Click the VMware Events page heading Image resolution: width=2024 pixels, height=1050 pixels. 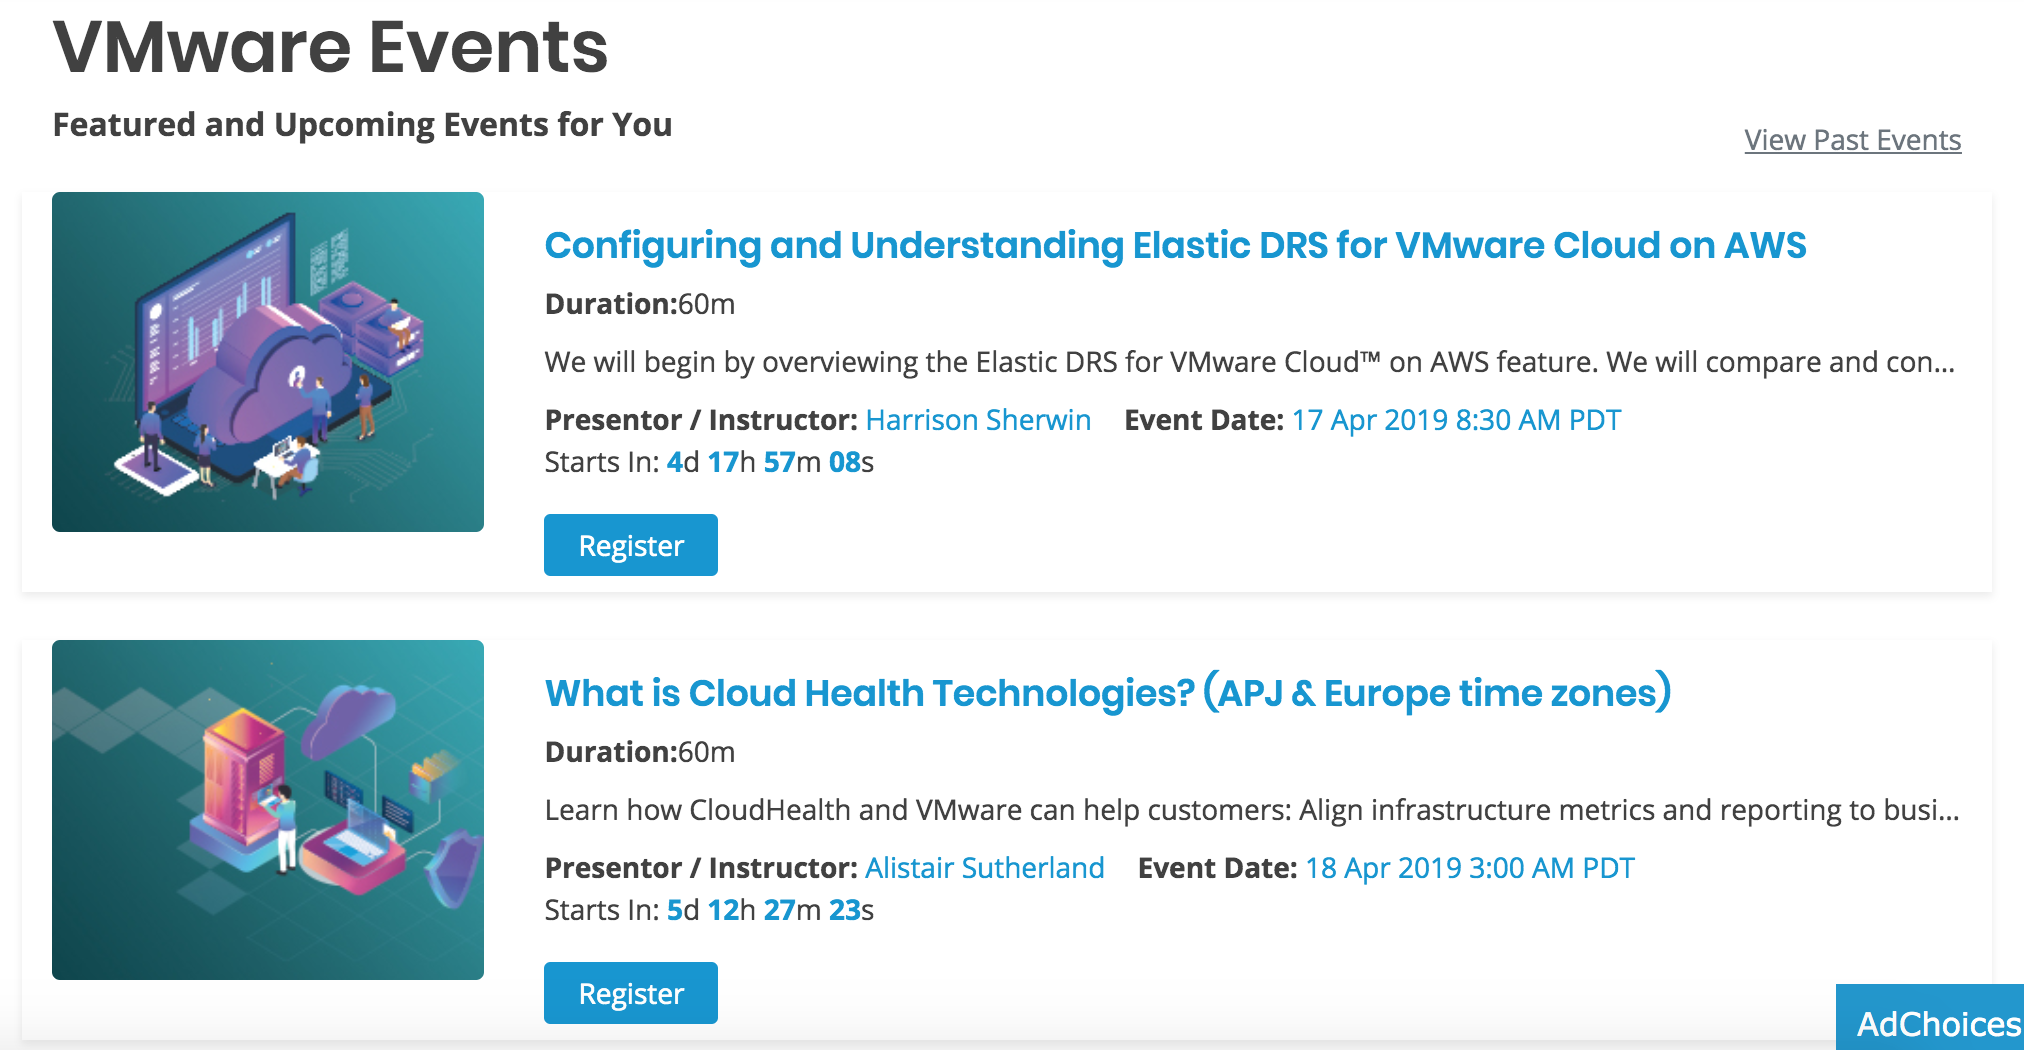click(330, 47)
